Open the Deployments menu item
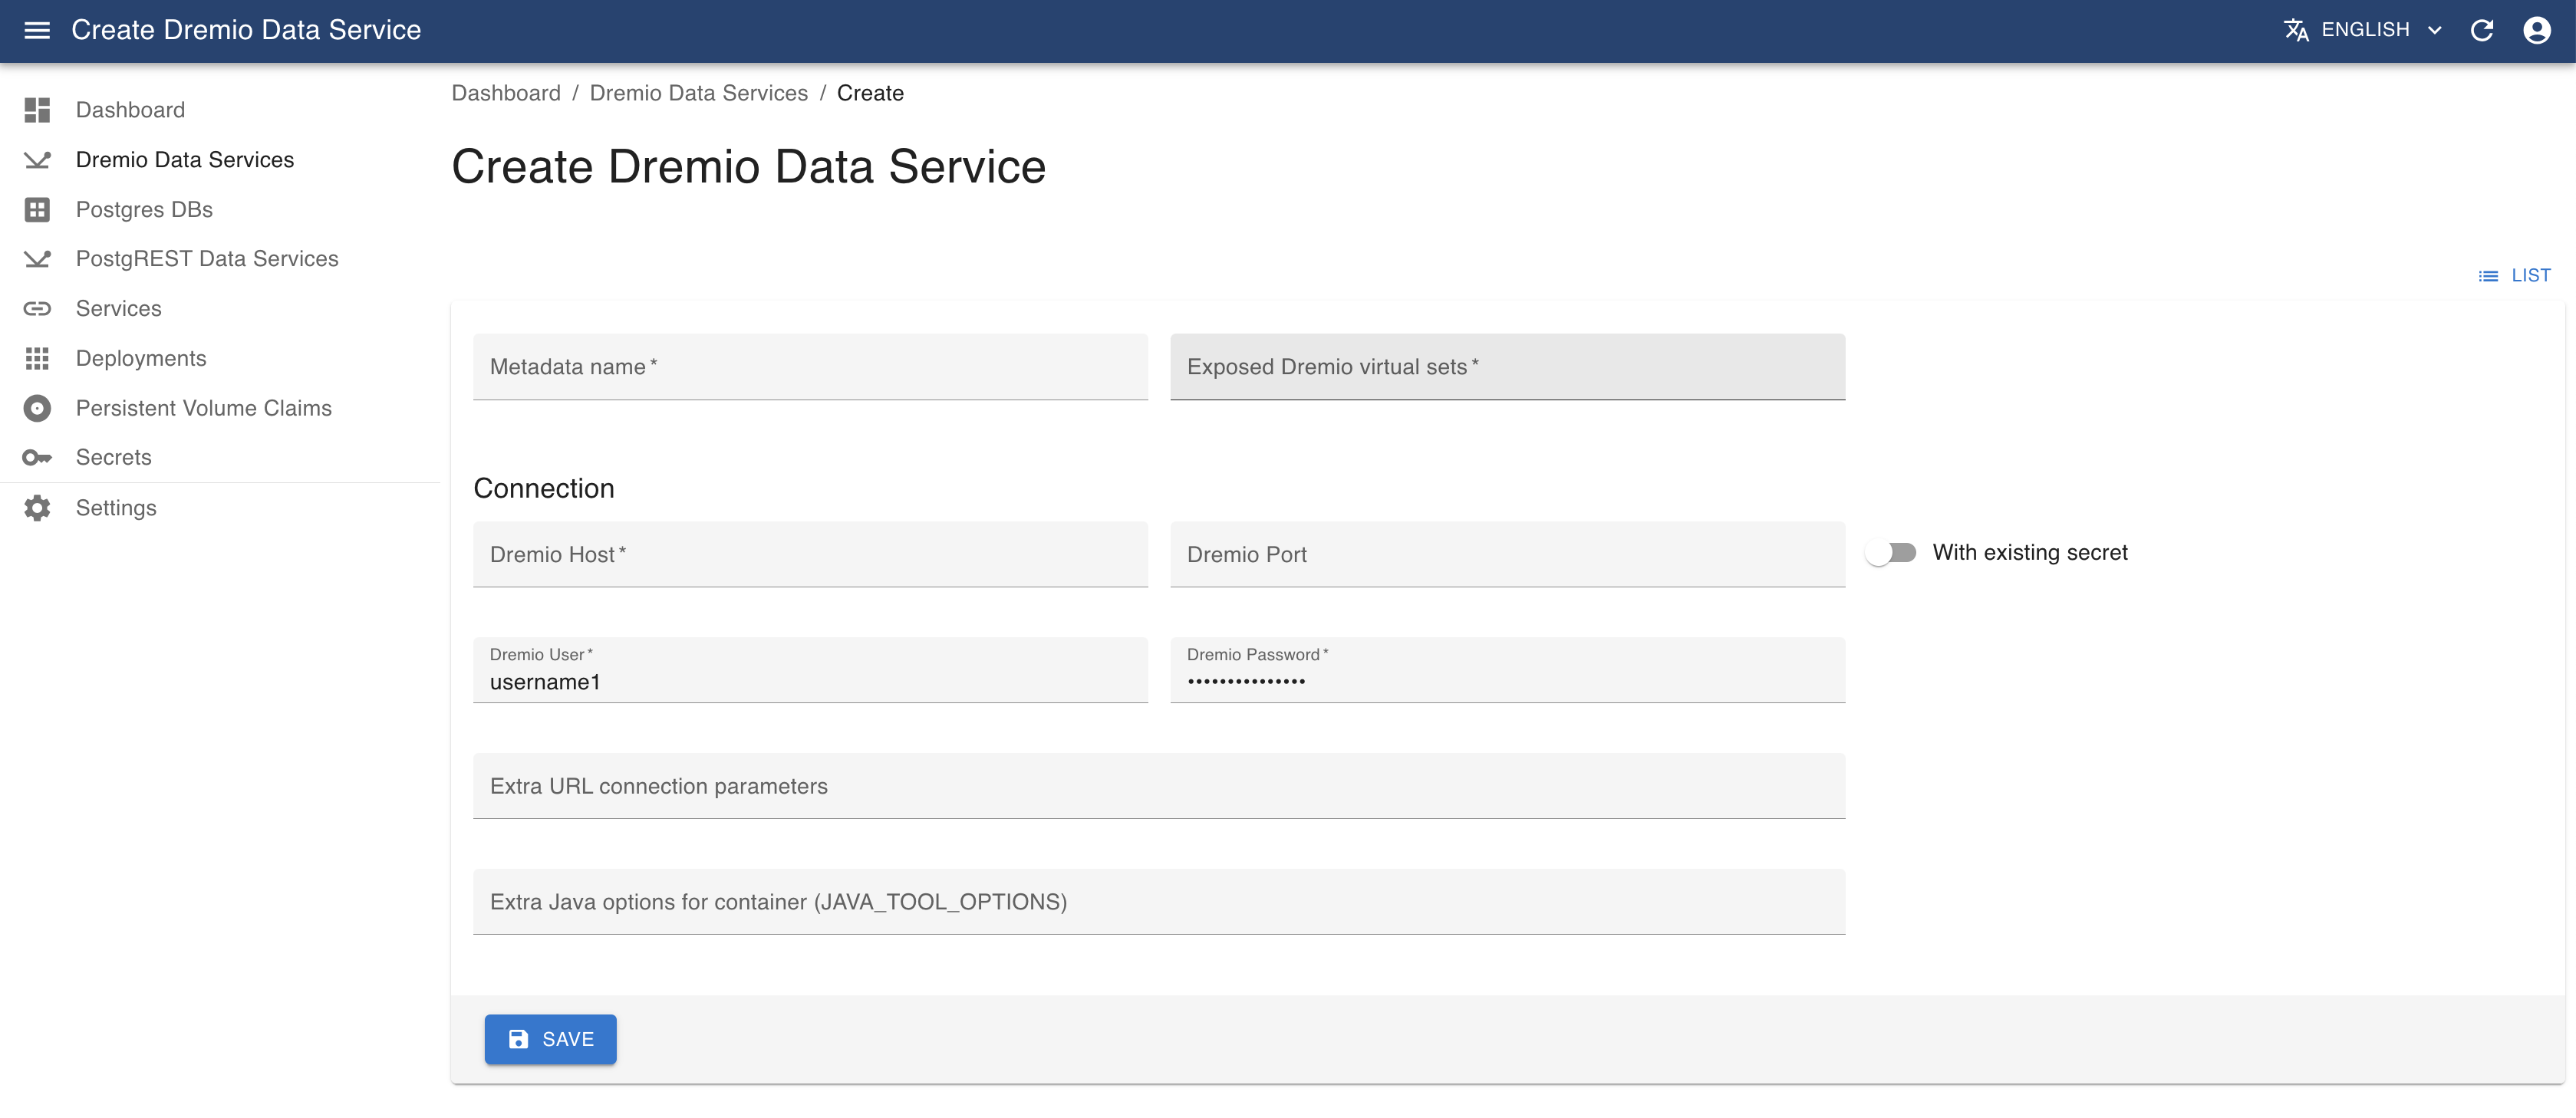 [220, 358]
